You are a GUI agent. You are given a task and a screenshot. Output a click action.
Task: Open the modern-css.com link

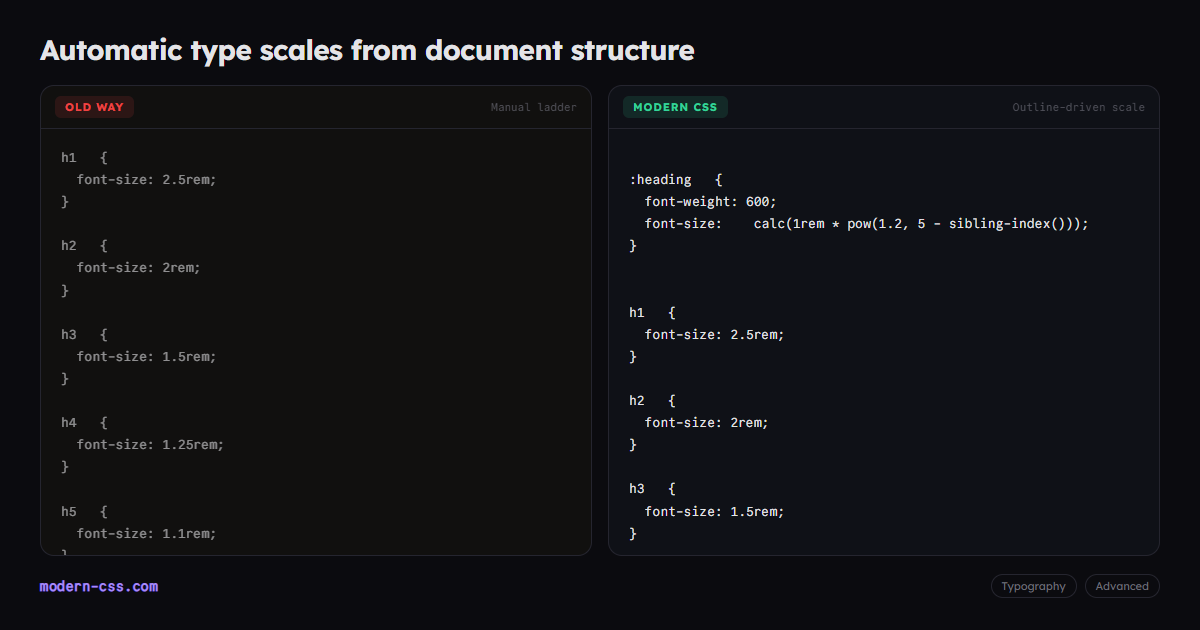point(99,587)
